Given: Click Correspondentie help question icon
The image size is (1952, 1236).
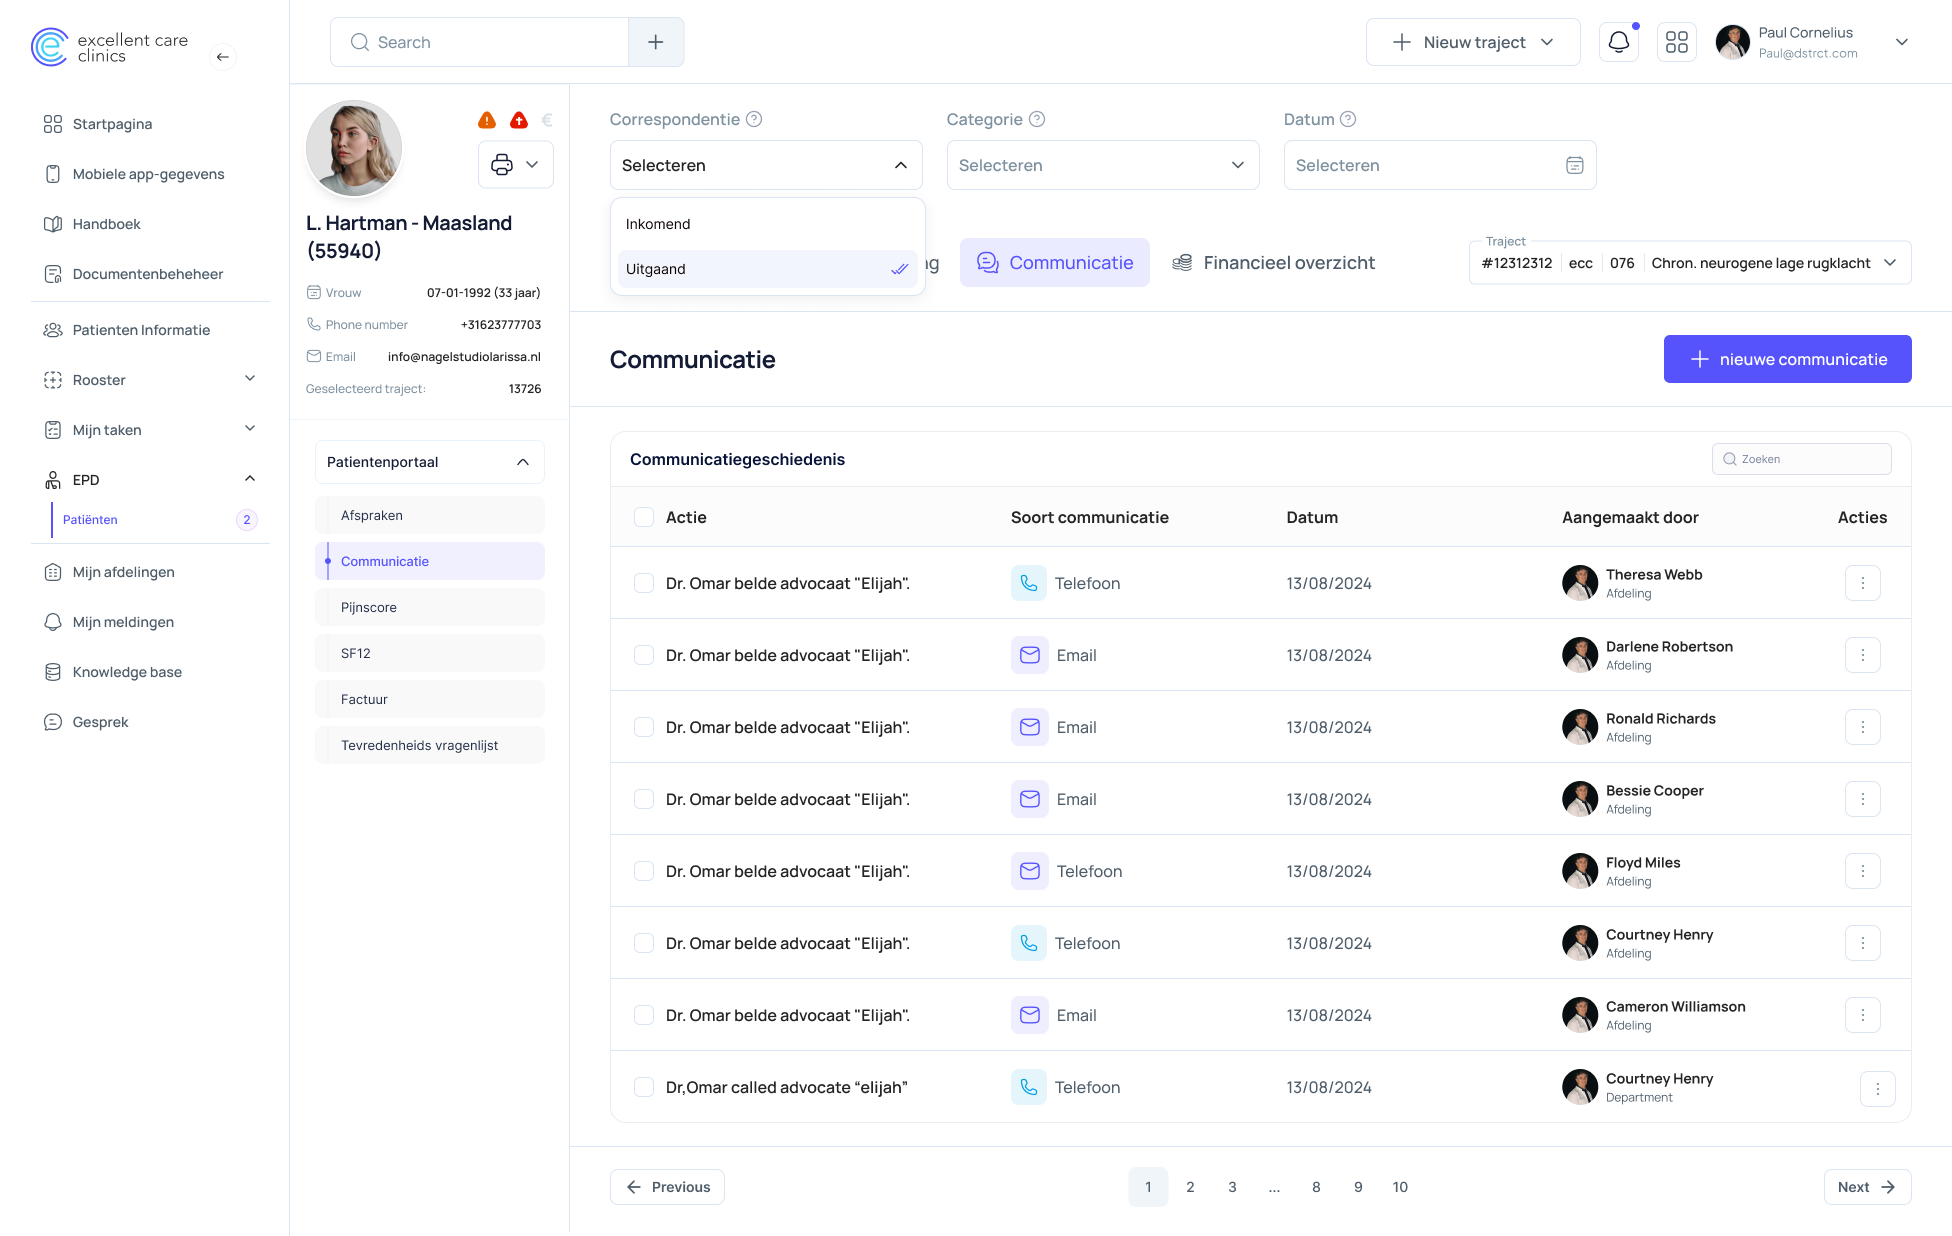Looking at the screenshot, I should tap(754, 119).
